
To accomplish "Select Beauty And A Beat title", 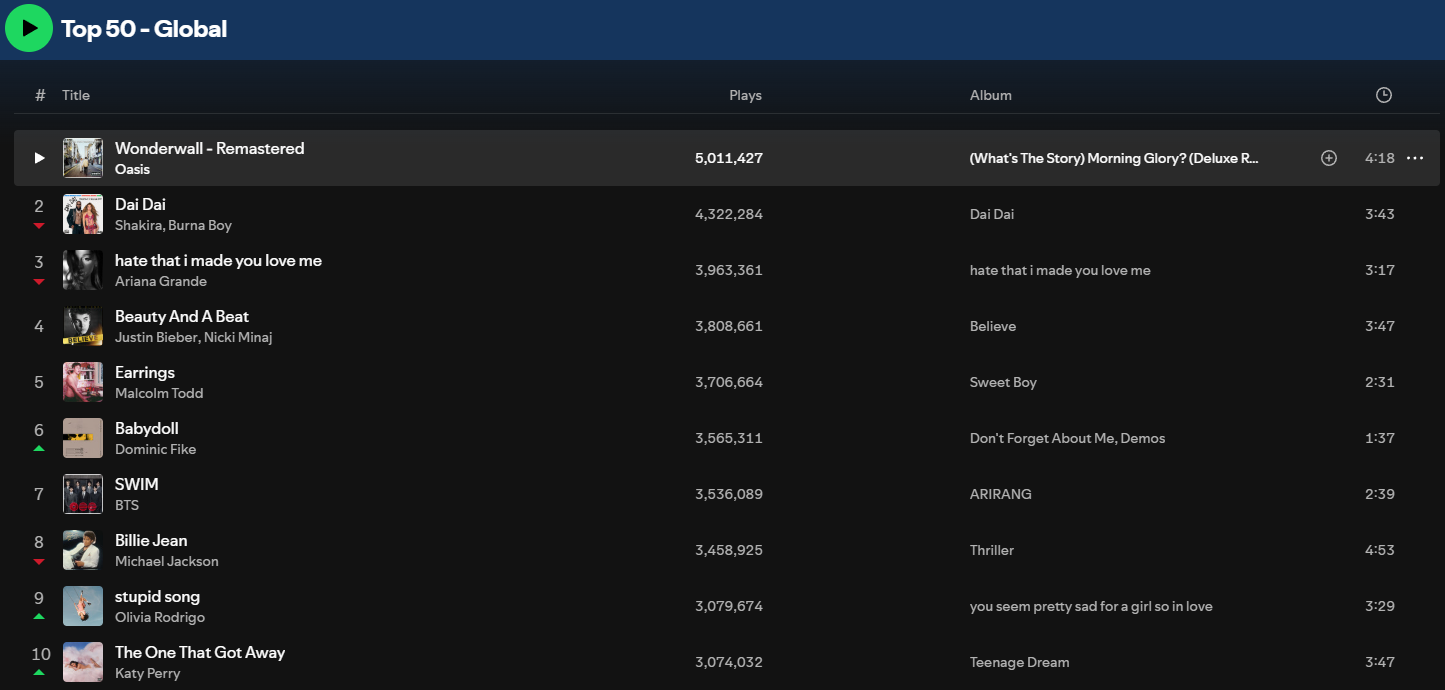I will [182, 316].
